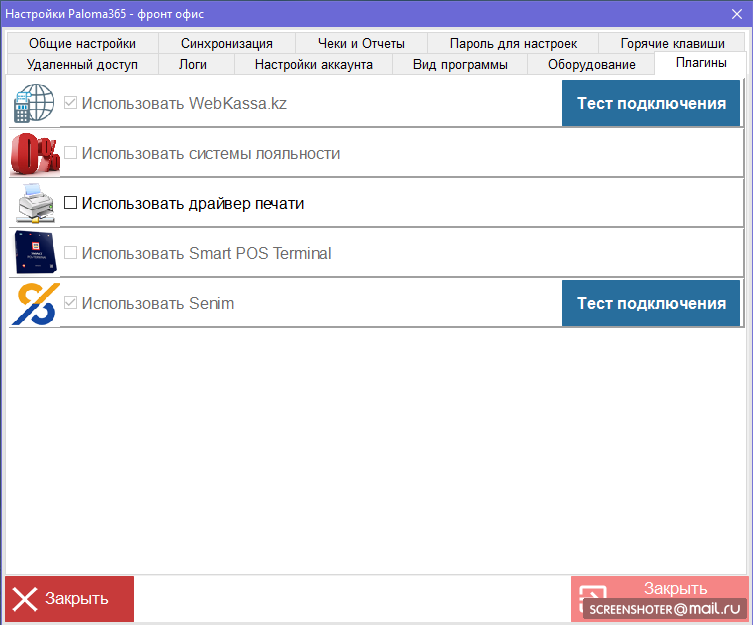The width and height of the screenshot is (753, 625).
Task: Switch to the 'Общие настройки' tab
Action: pos(82,43)
